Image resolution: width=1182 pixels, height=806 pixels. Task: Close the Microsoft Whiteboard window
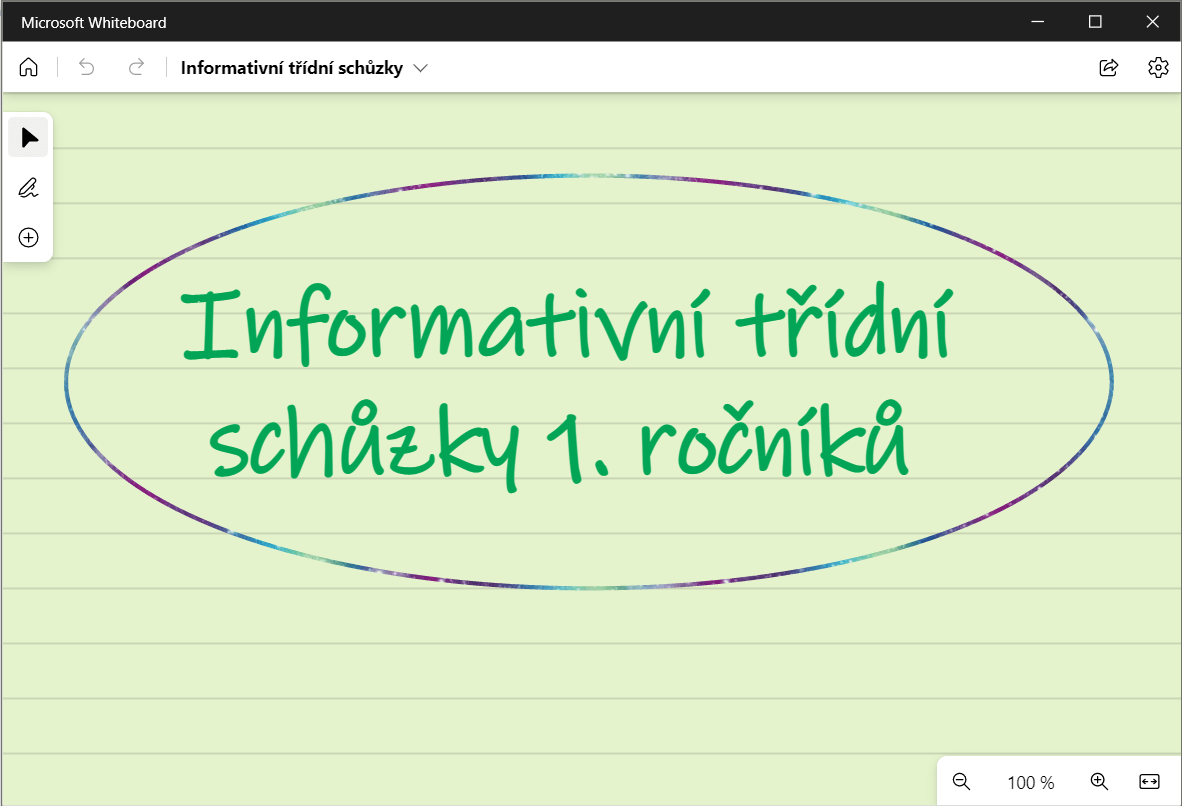(x=1152, y=21)
